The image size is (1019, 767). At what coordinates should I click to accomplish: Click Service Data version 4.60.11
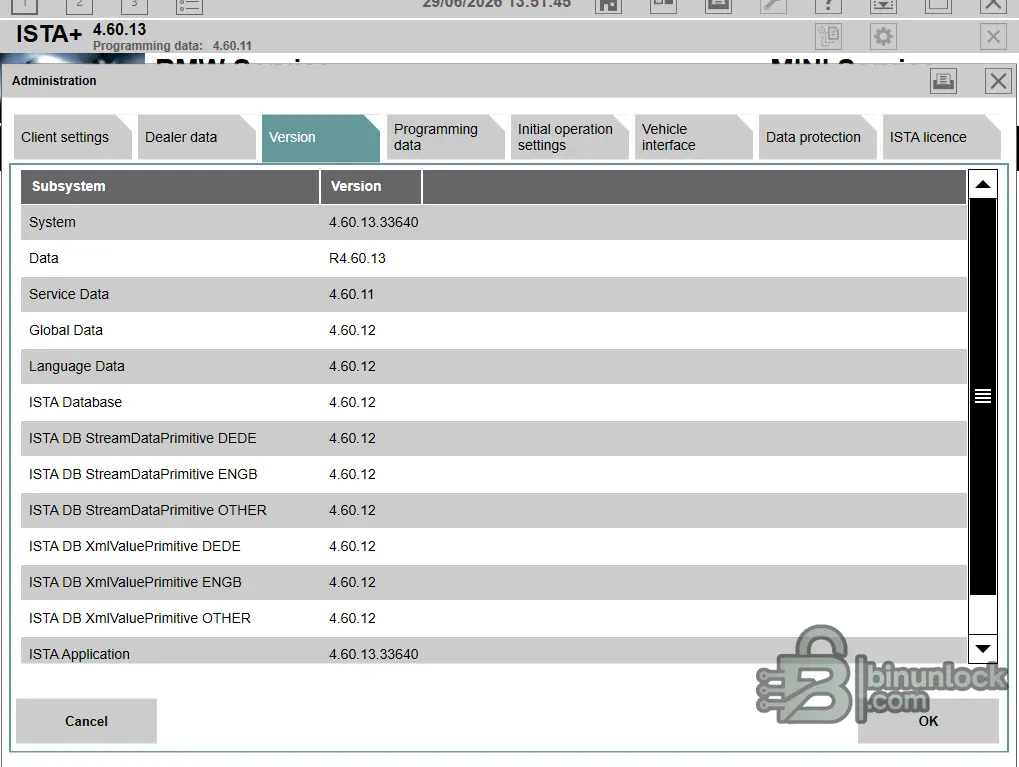(352, 294)
